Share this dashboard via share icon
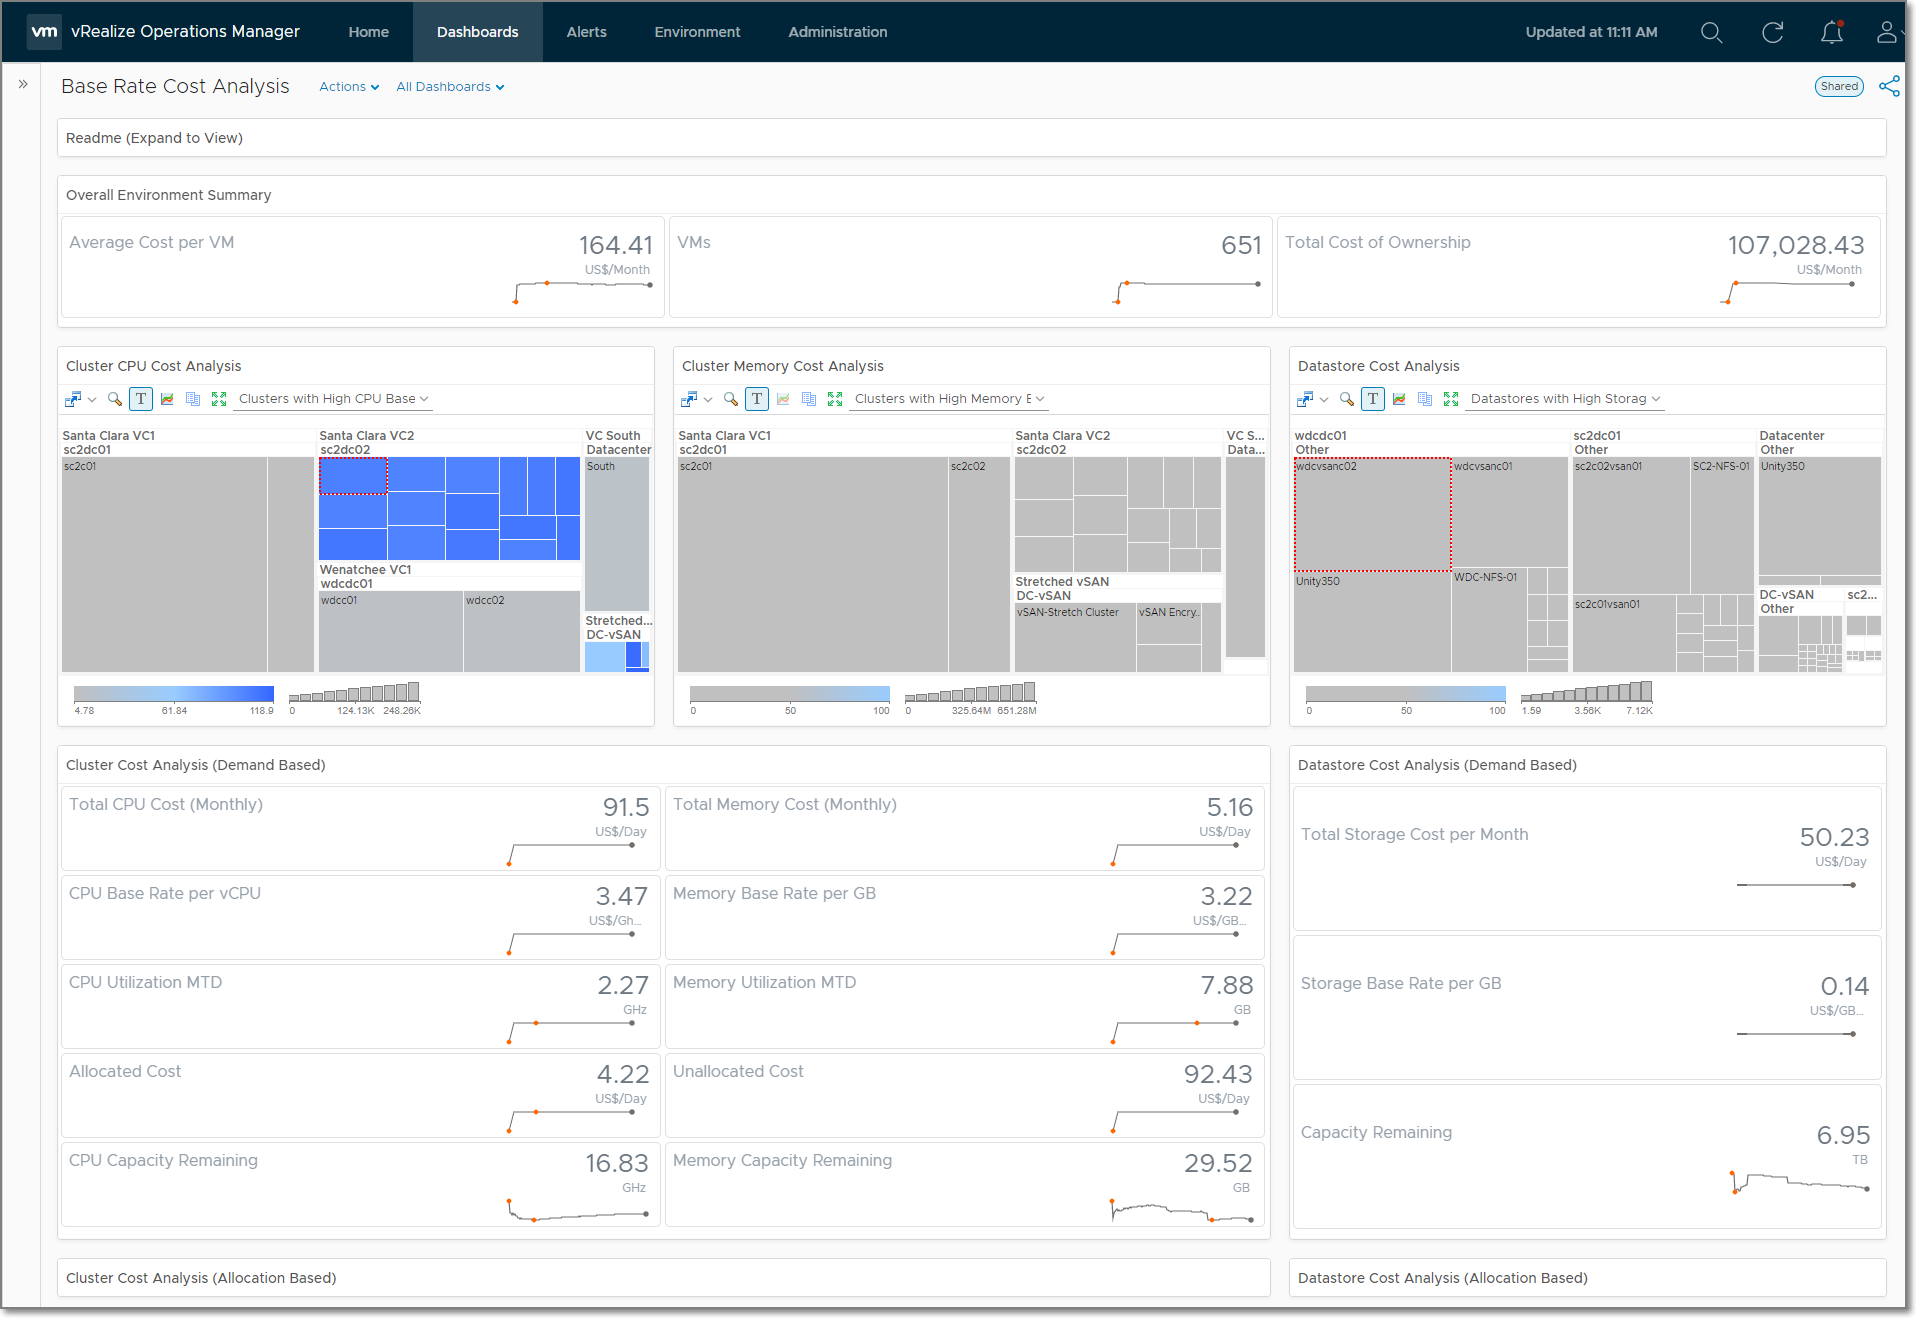Viewport: 1916px width, 1318px height. point(1889,86)
